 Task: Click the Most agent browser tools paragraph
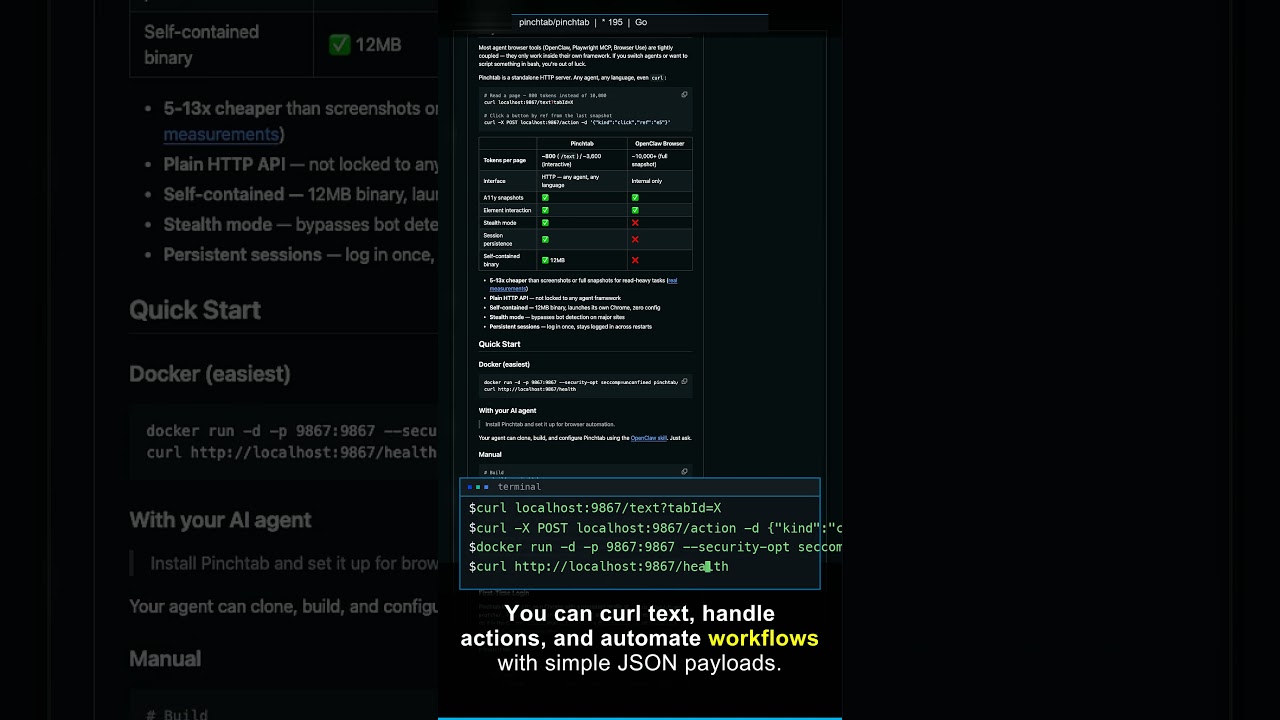coord(583,55)
